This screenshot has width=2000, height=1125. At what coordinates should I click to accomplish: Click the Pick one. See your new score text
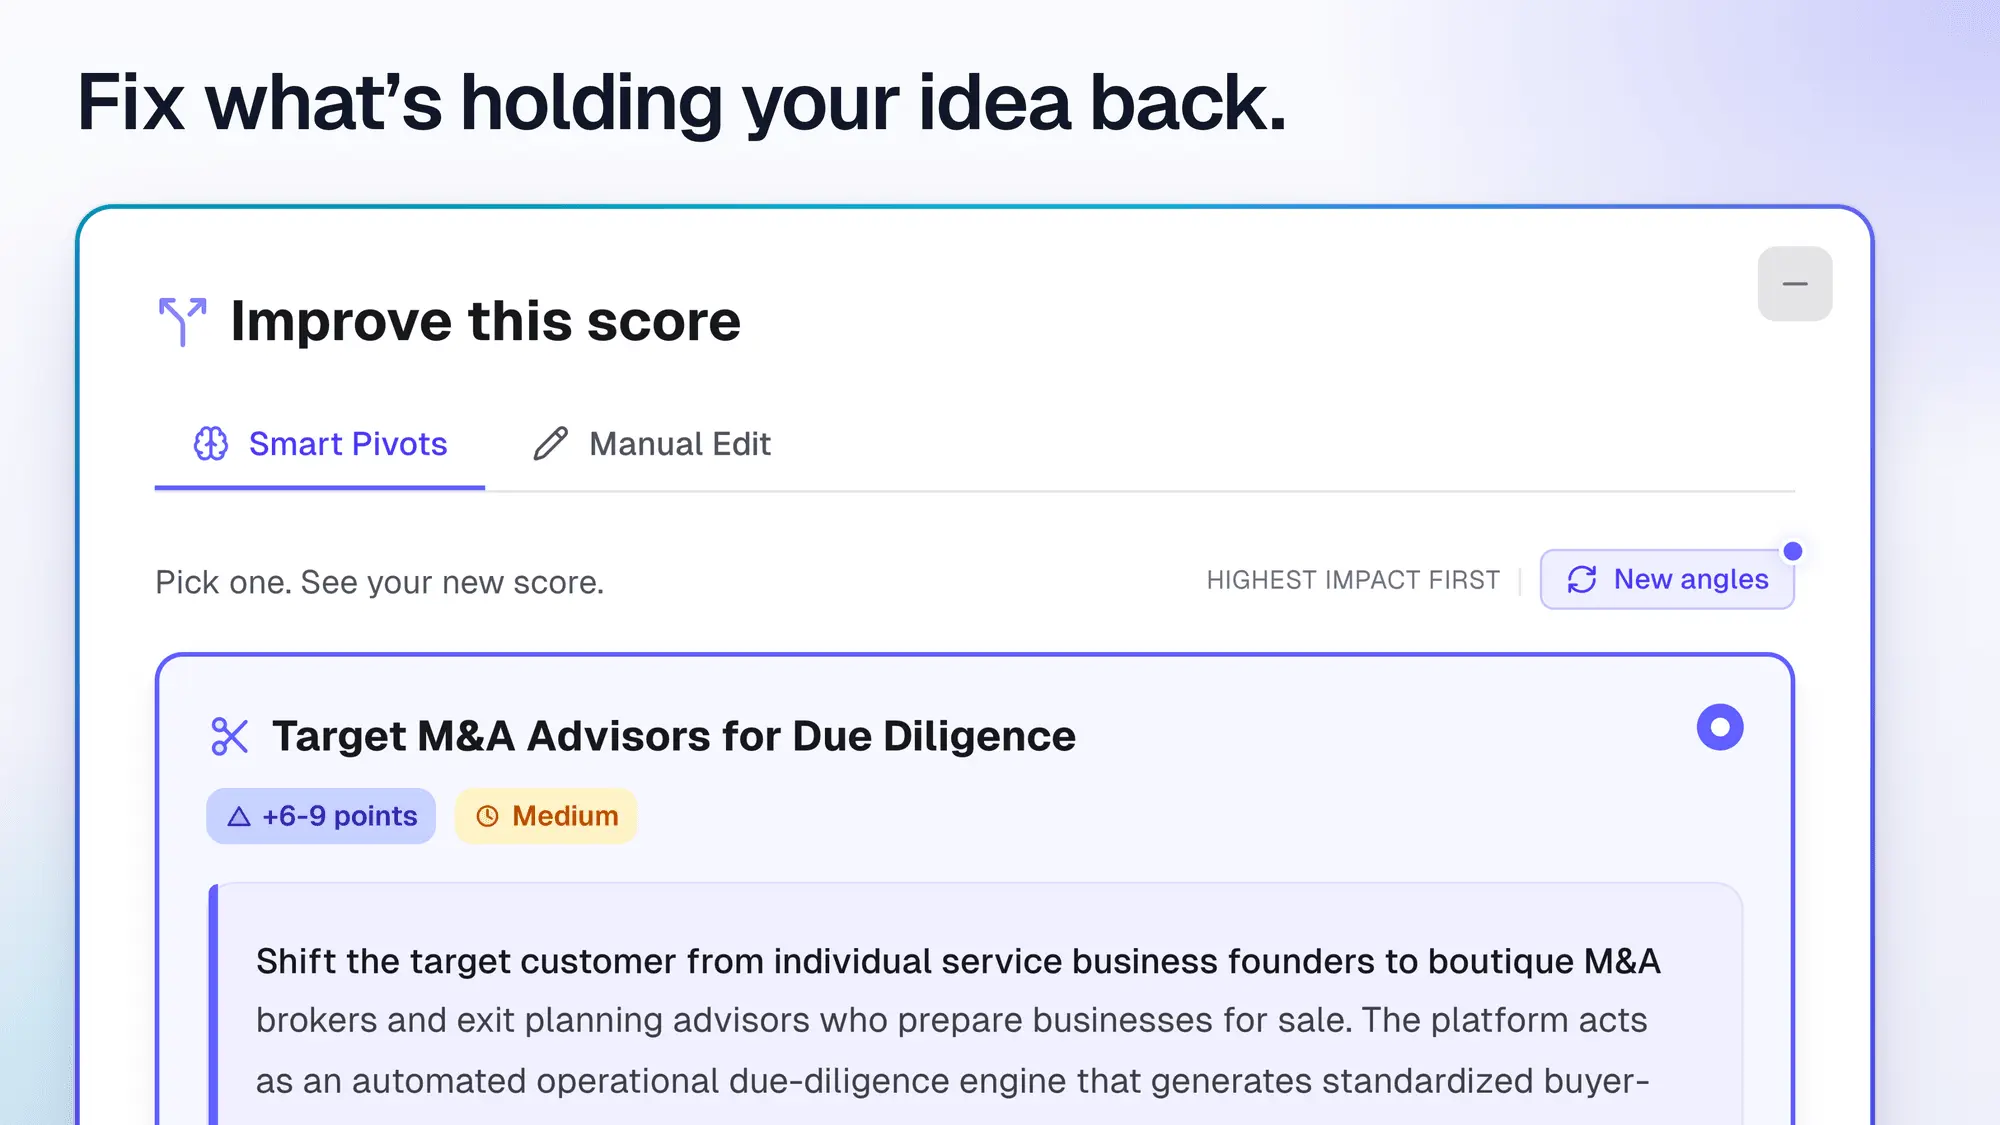[380, 582]
